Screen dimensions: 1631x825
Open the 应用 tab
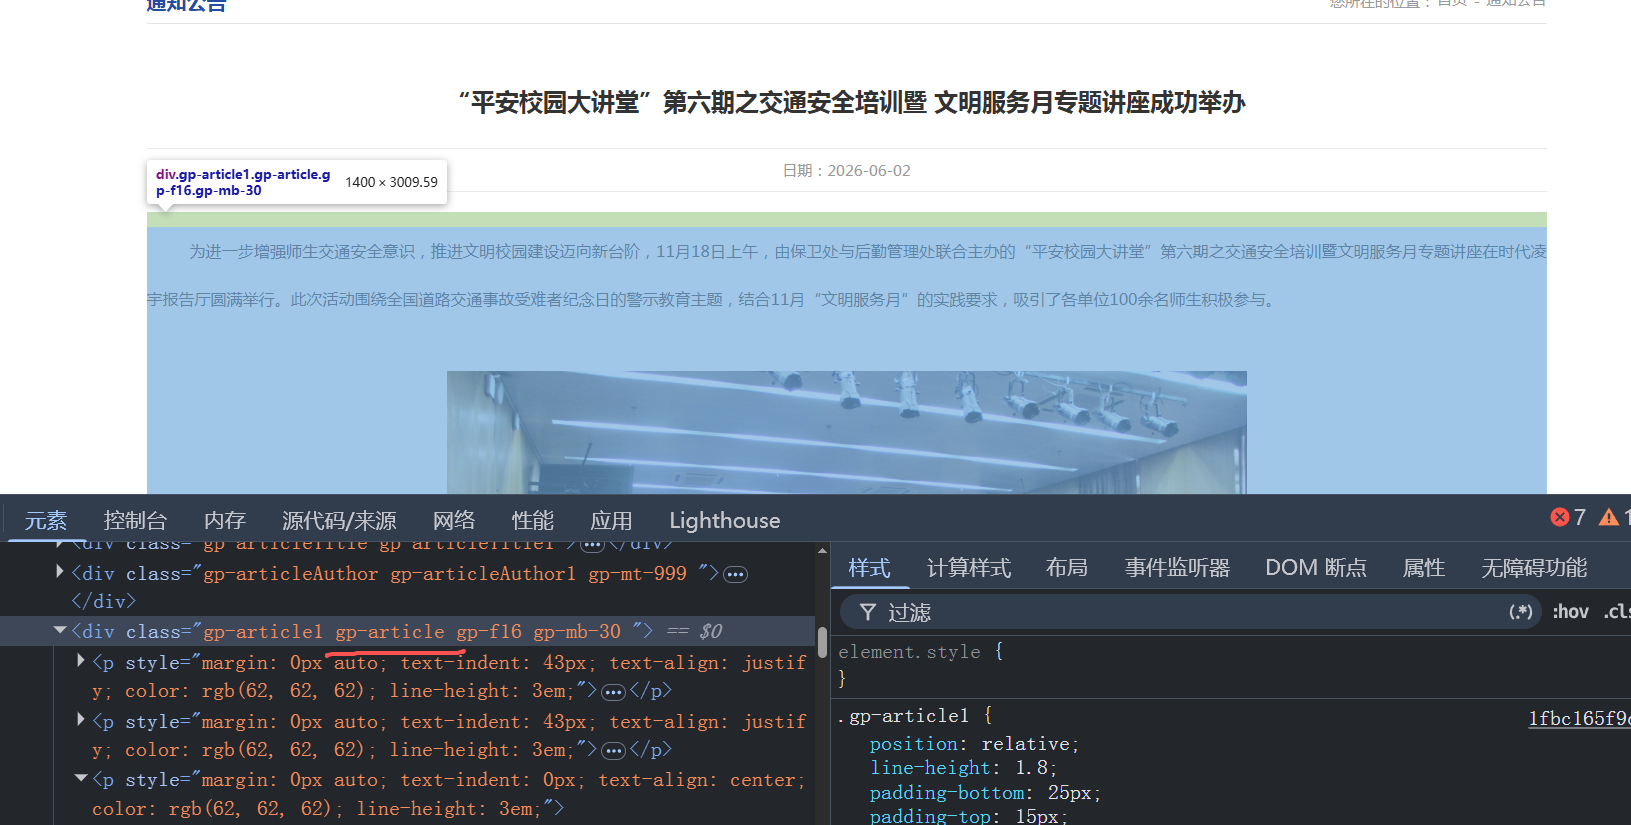(611, 520)
